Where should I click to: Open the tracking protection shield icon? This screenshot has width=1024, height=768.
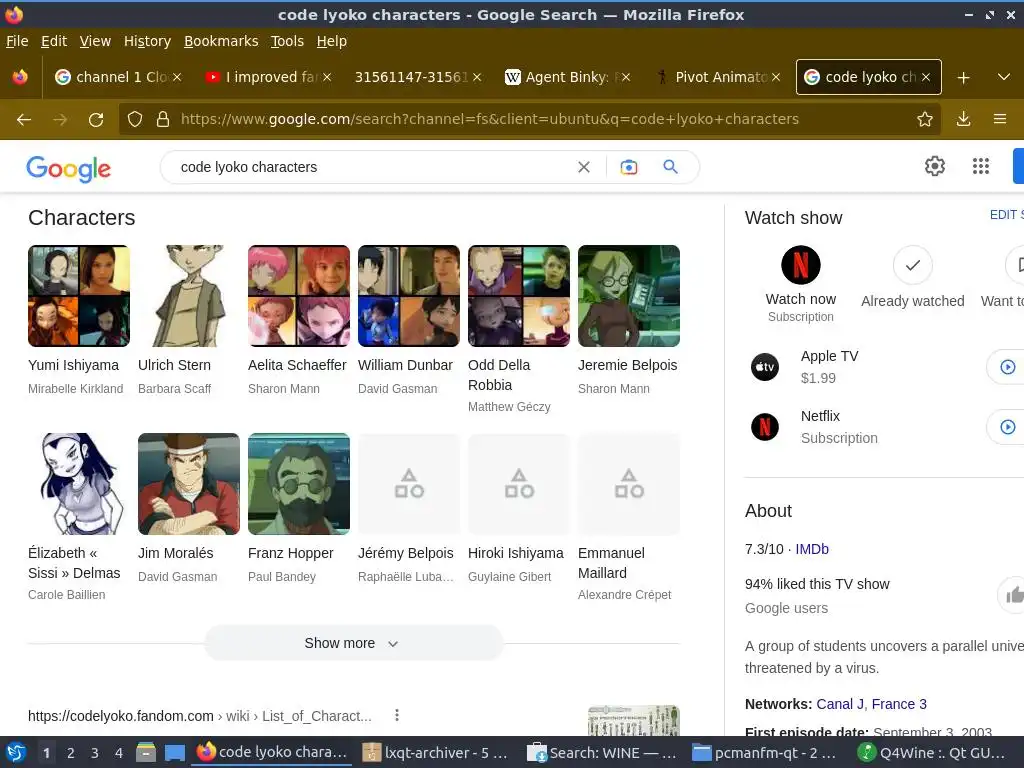coord(135,120)
